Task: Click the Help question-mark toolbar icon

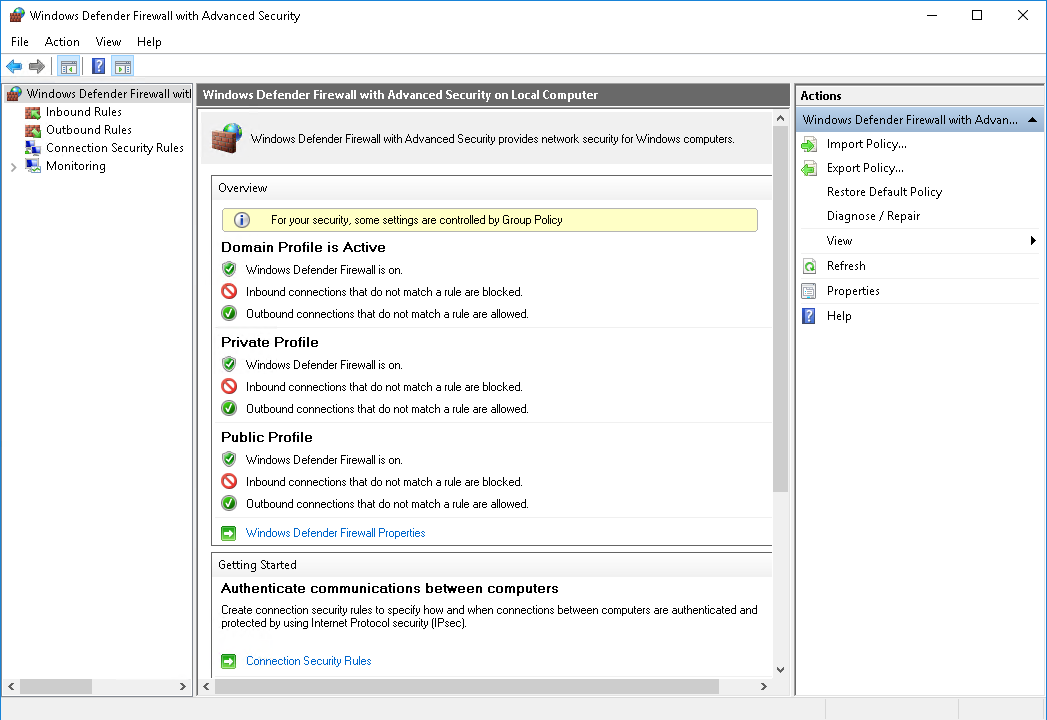Action: tap(96, 66)
